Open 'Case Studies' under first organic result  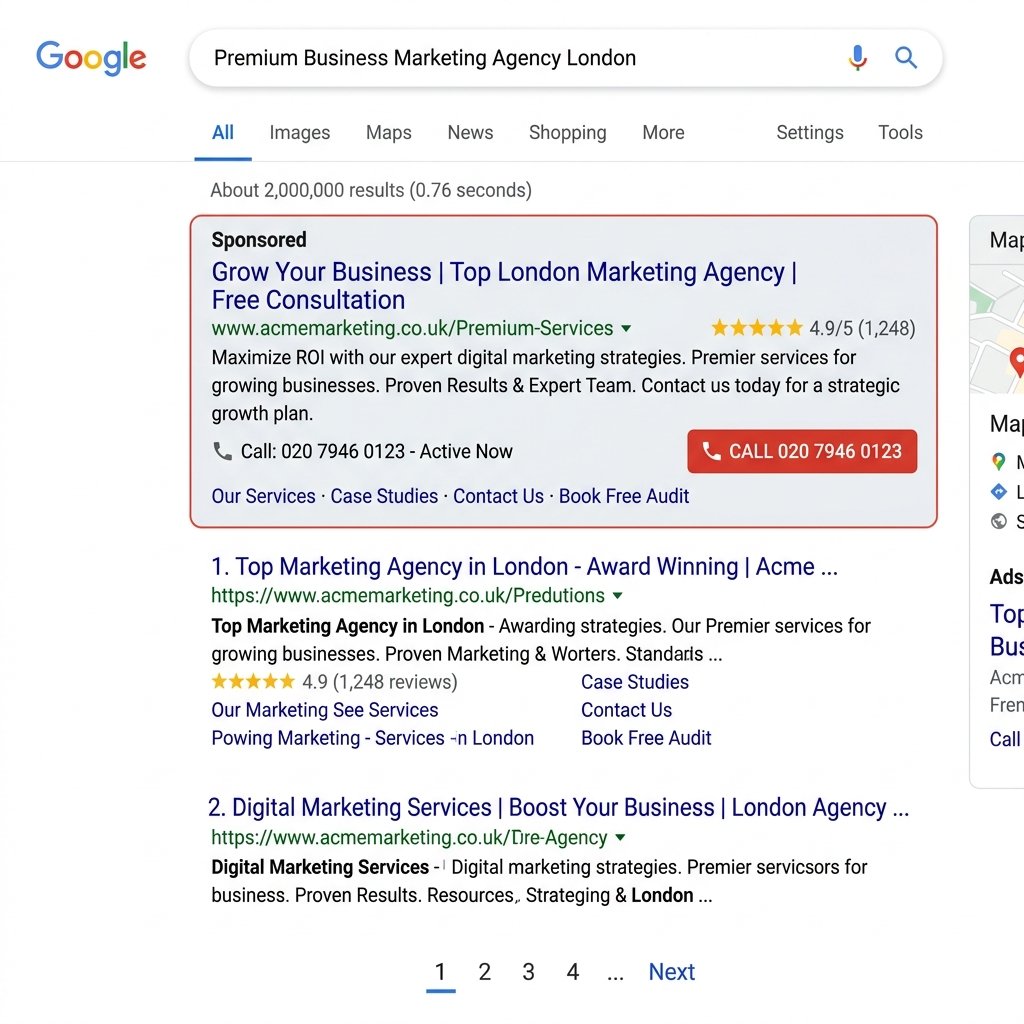635,682
